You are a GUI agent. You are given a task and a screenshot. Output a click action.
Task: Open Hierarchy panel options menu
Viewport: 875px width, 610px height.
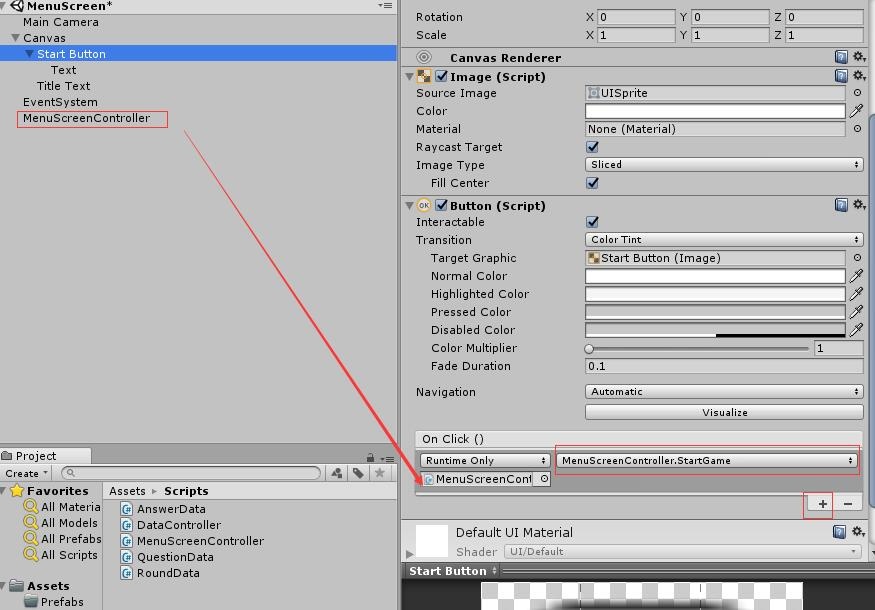pos(385,6)
